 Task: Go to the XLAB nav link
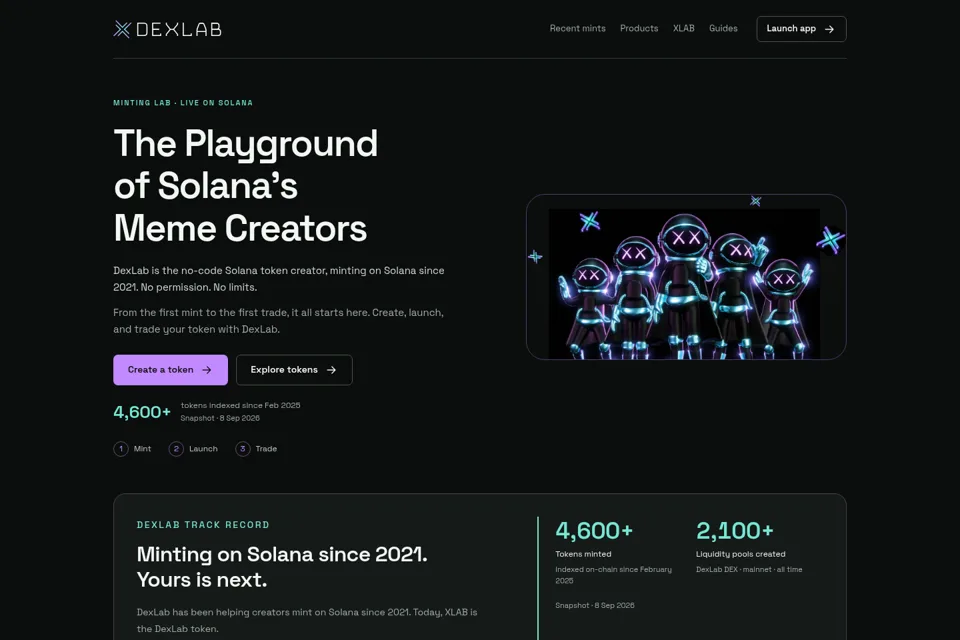point(683,28)
